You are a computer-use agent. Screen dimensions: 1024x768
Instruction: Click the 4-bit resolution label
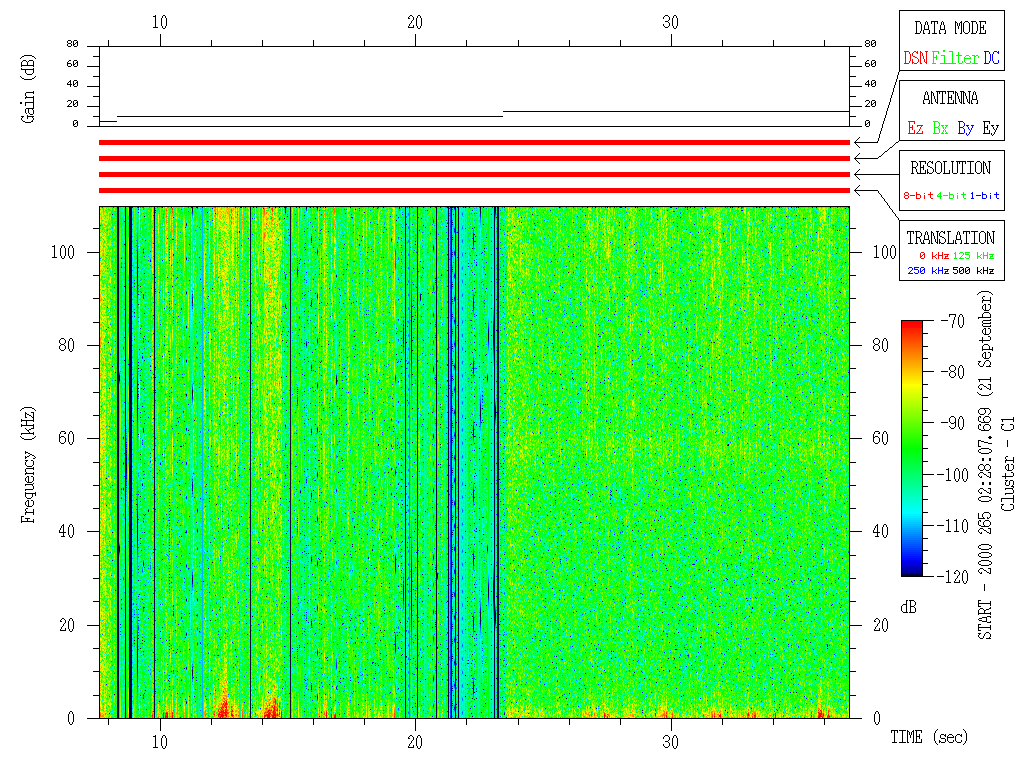[952, 196]
